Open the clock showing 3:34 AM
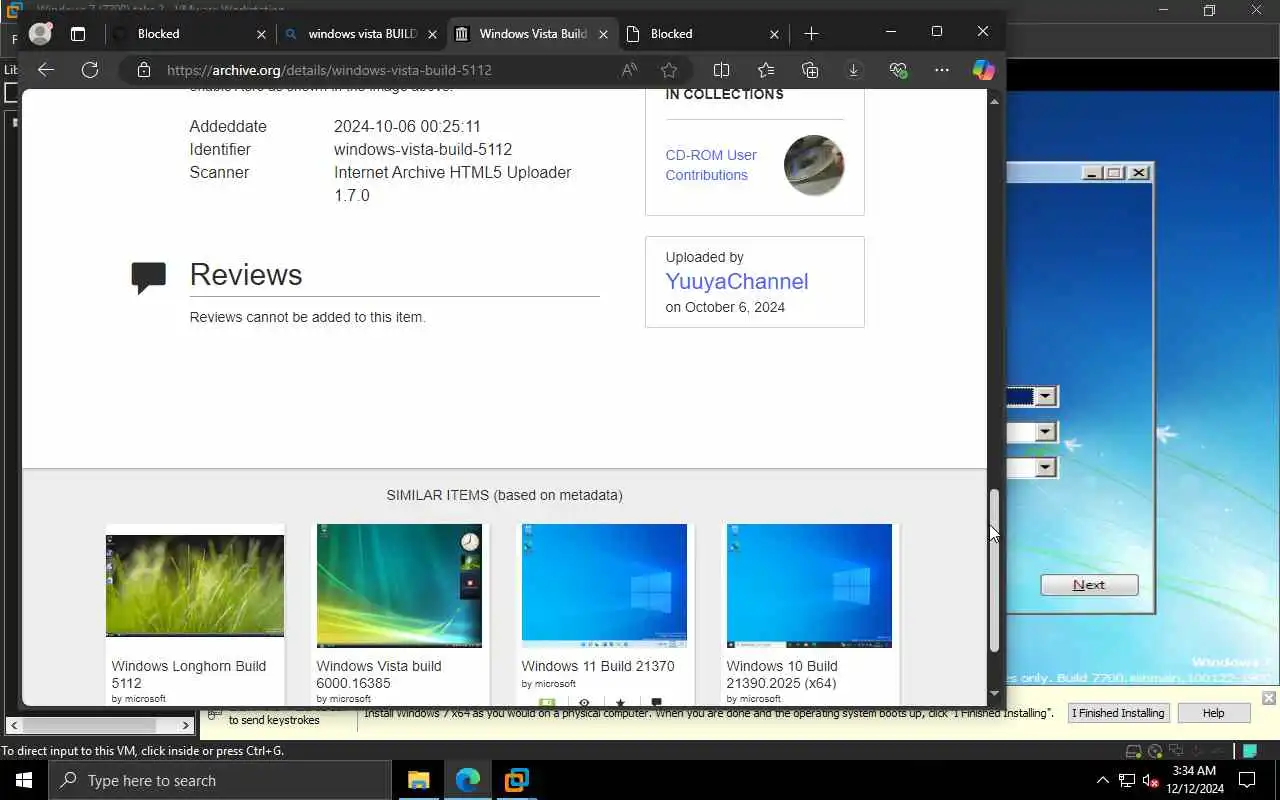 coord(1194,780)
